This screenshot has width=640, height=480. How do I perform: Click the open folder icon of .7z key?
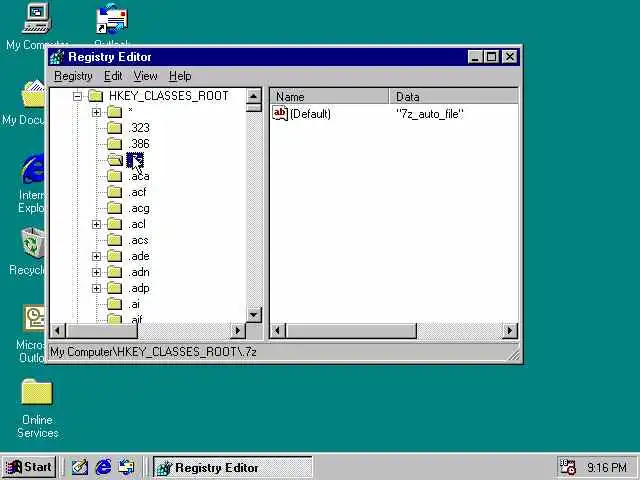click(x=115, y=160)
